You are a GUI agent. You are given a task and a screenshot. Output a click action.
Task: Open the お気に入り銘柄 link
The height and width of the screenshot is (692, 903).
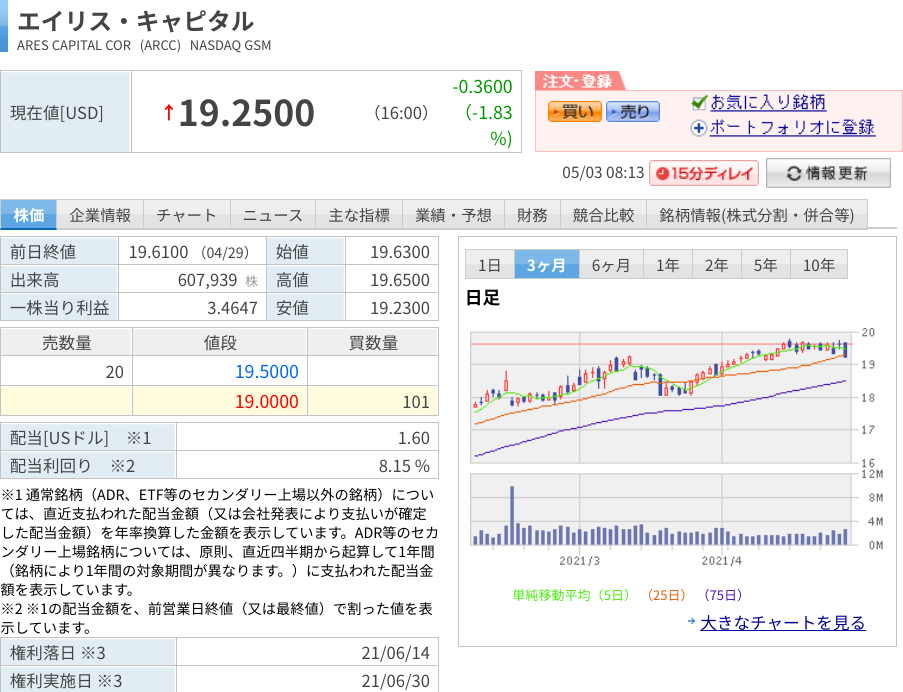coord(768,102)
